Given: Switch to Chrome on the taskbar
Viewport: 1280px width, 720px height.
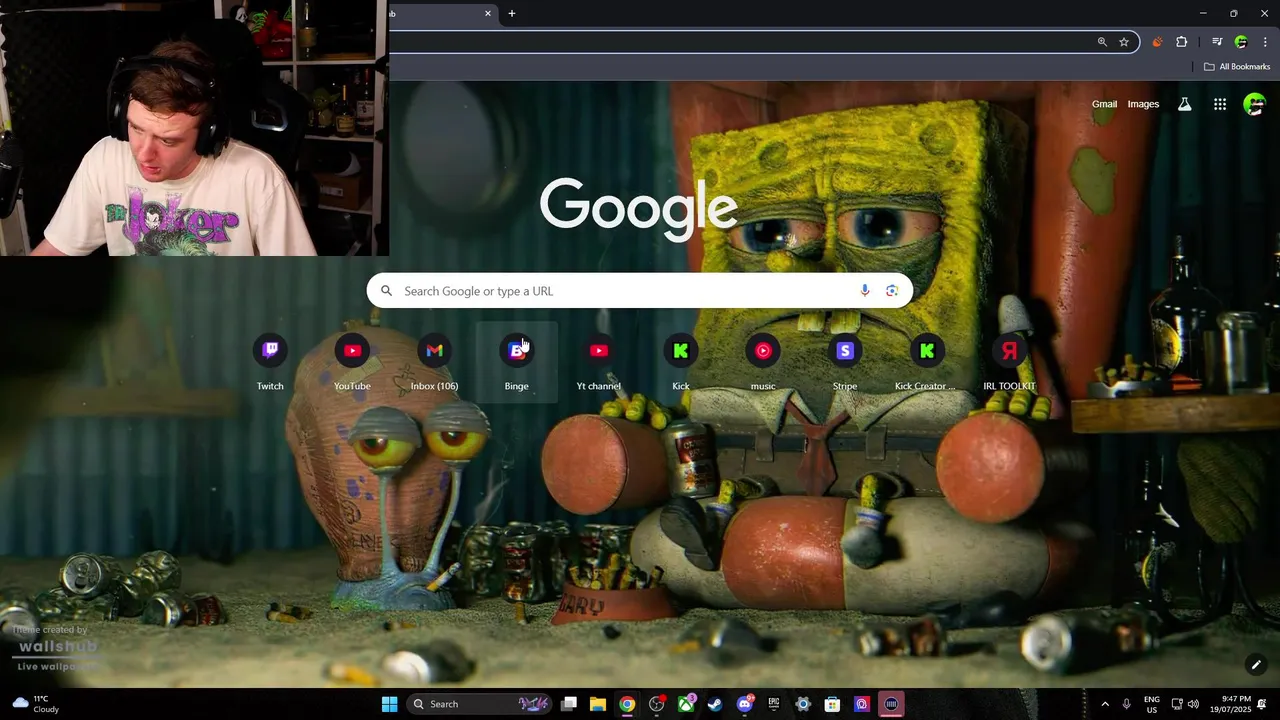Looking at the screenshot, I should point(627,704).
